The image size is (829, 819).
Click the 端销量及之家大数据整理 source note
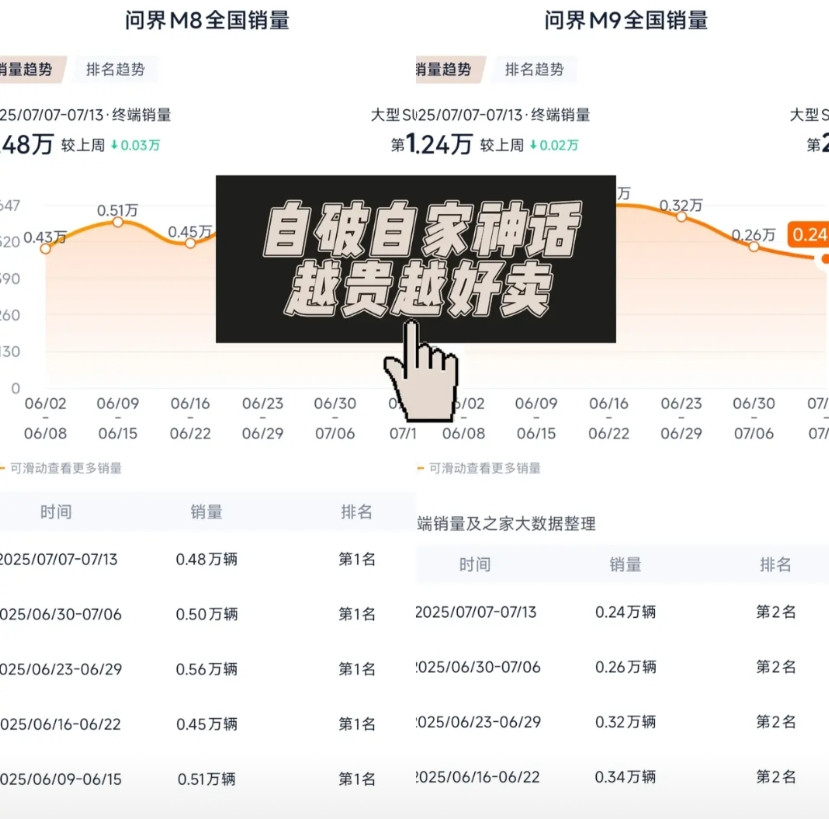(506, 523)
